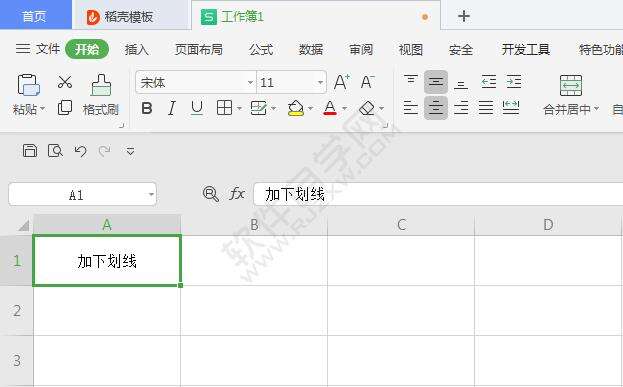Decrease font size with A- icon
623x387 pixels.
(368, 82)
